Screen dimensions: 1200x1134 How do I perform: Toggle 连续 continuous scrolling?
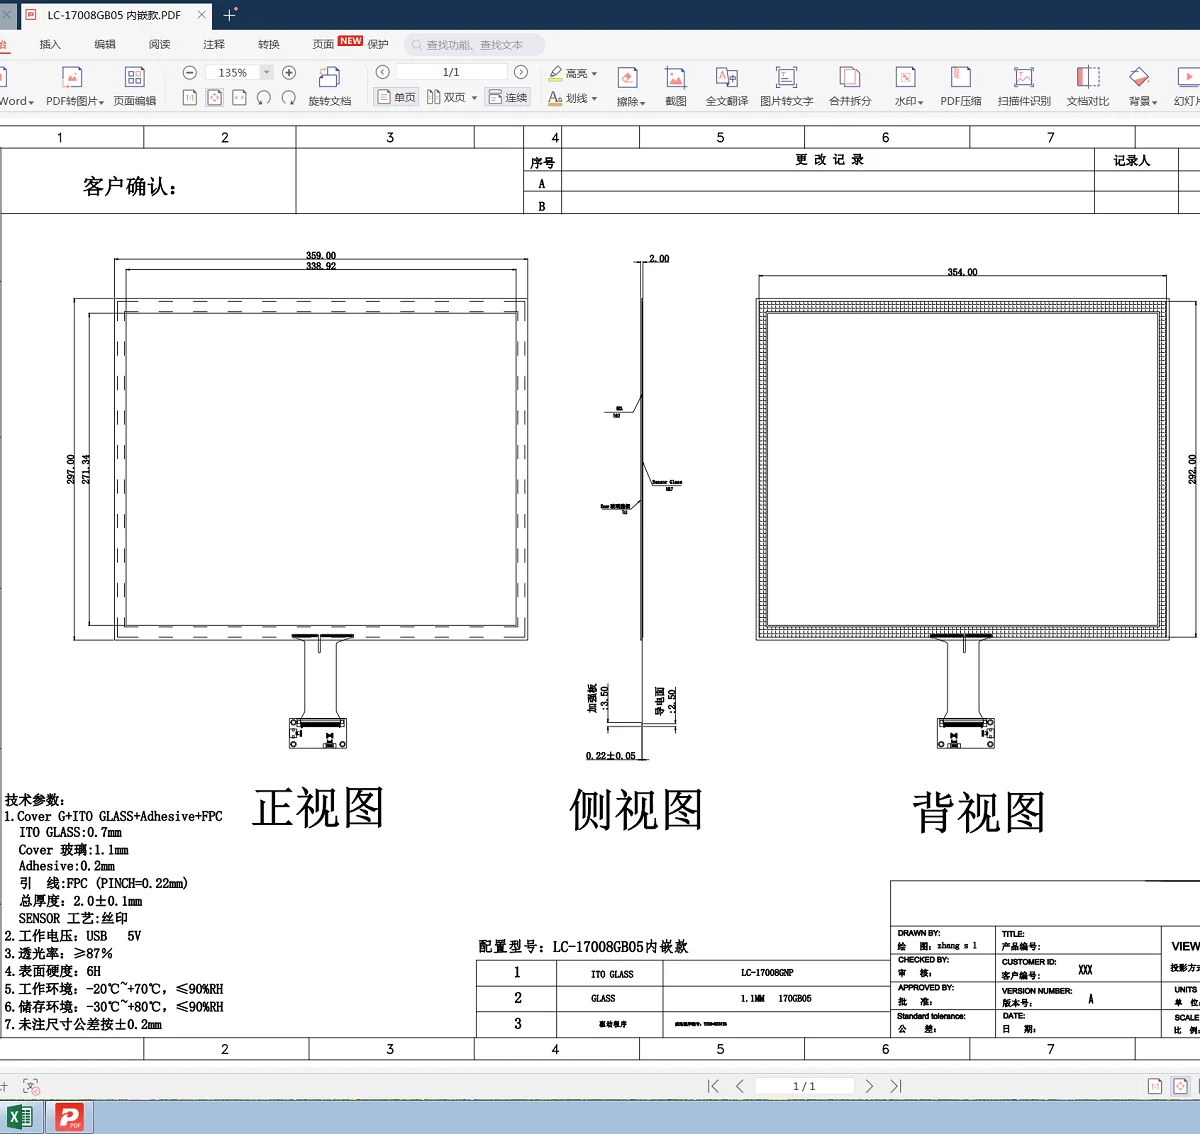pyautogui.click(x=508, y=97)
